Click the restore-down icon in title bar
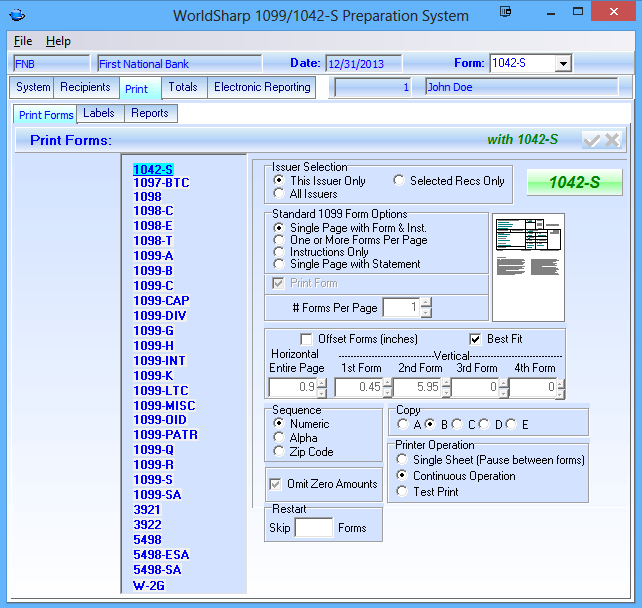The width and height of the screenshot is (642, 608). (505, 12)
